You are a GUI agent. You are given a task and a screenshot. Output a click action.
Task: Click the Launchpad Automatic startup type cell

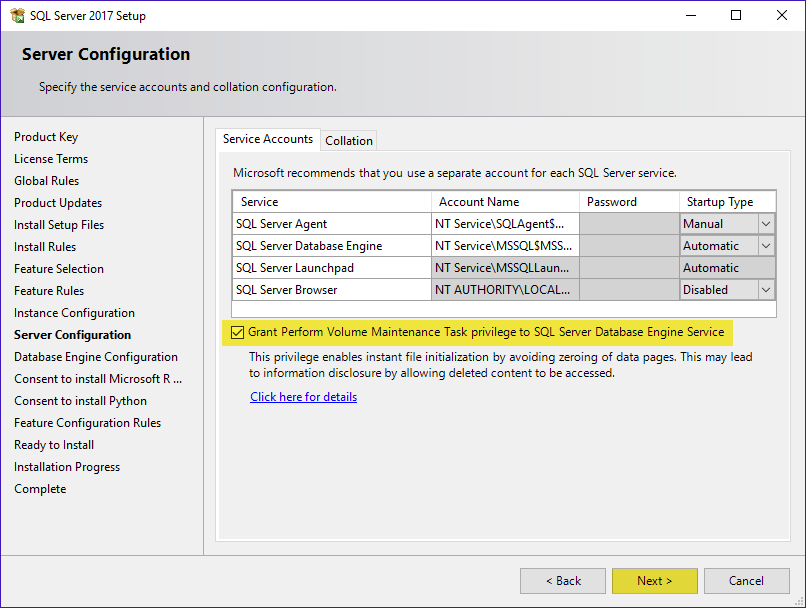(727, 268)
